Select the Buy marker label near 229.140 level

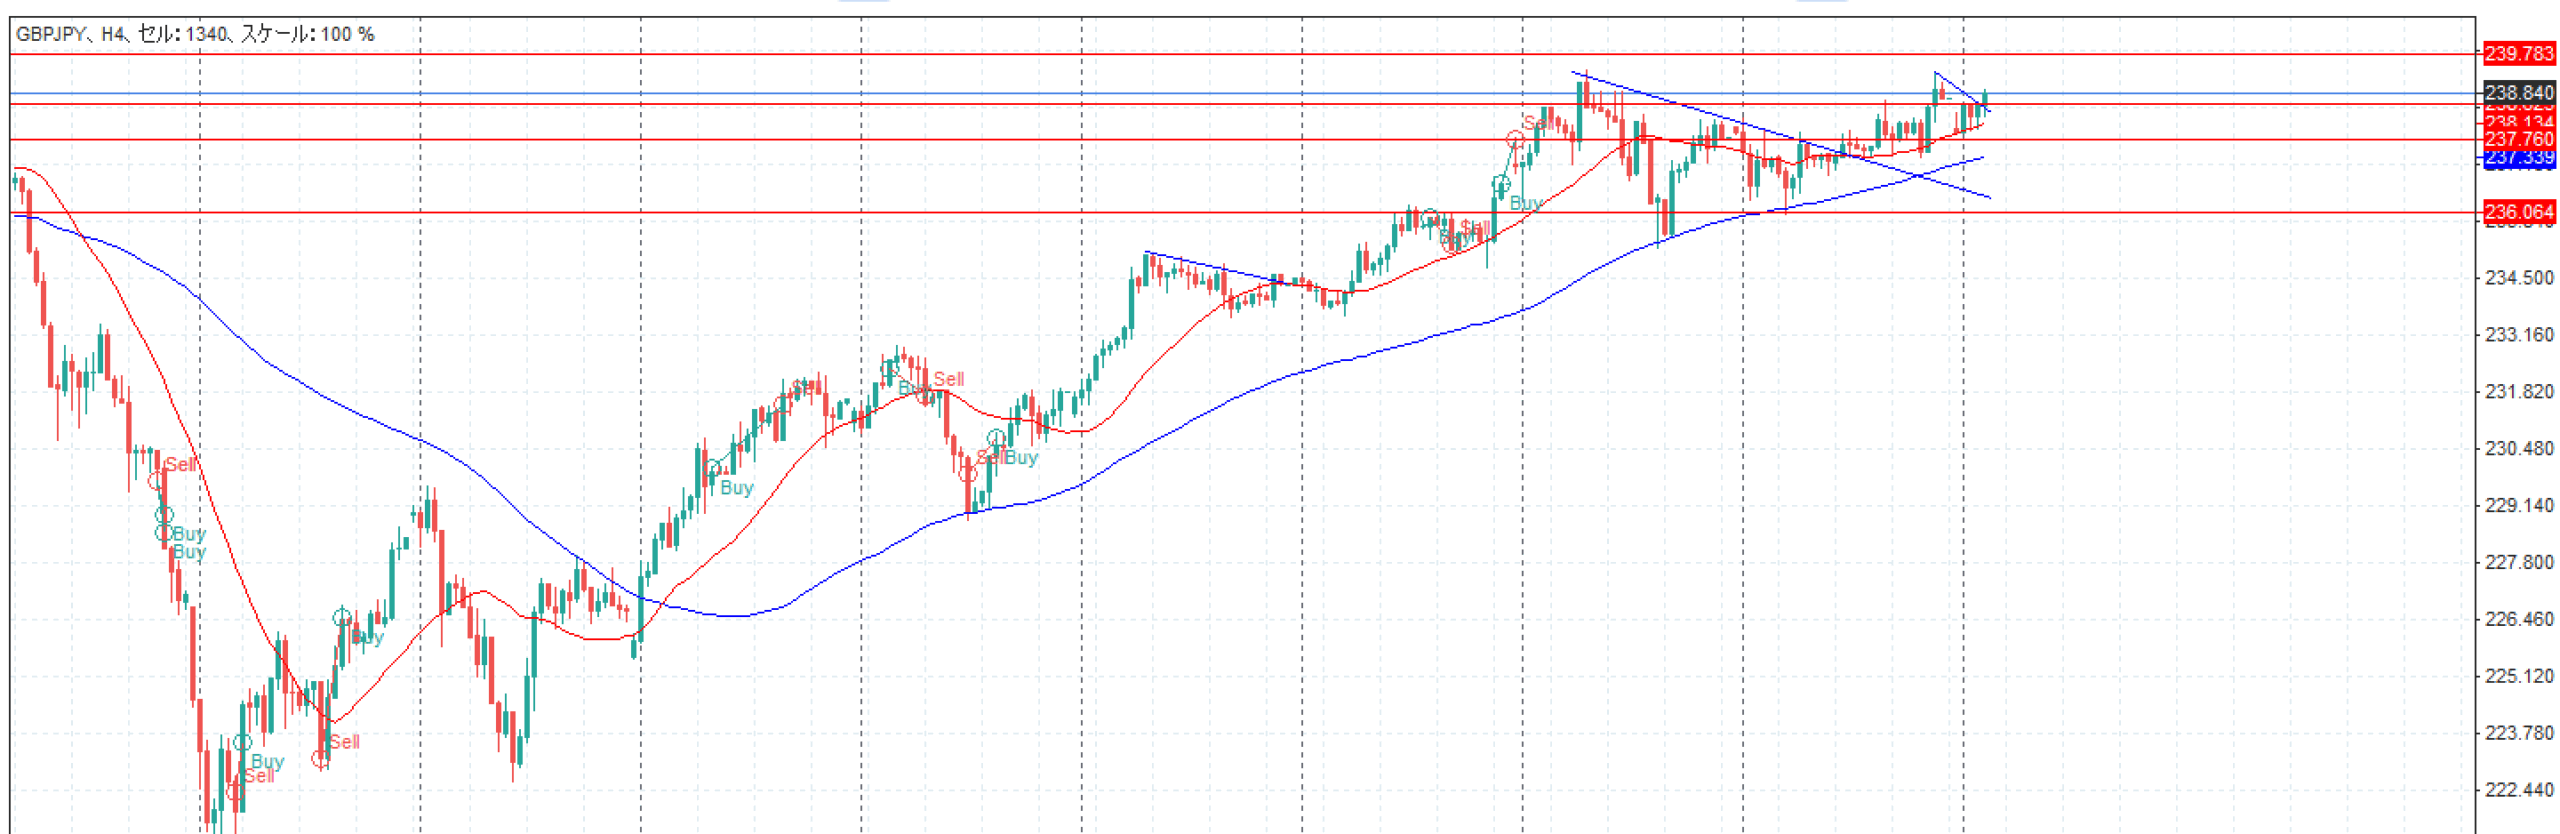tap(736, 488)
